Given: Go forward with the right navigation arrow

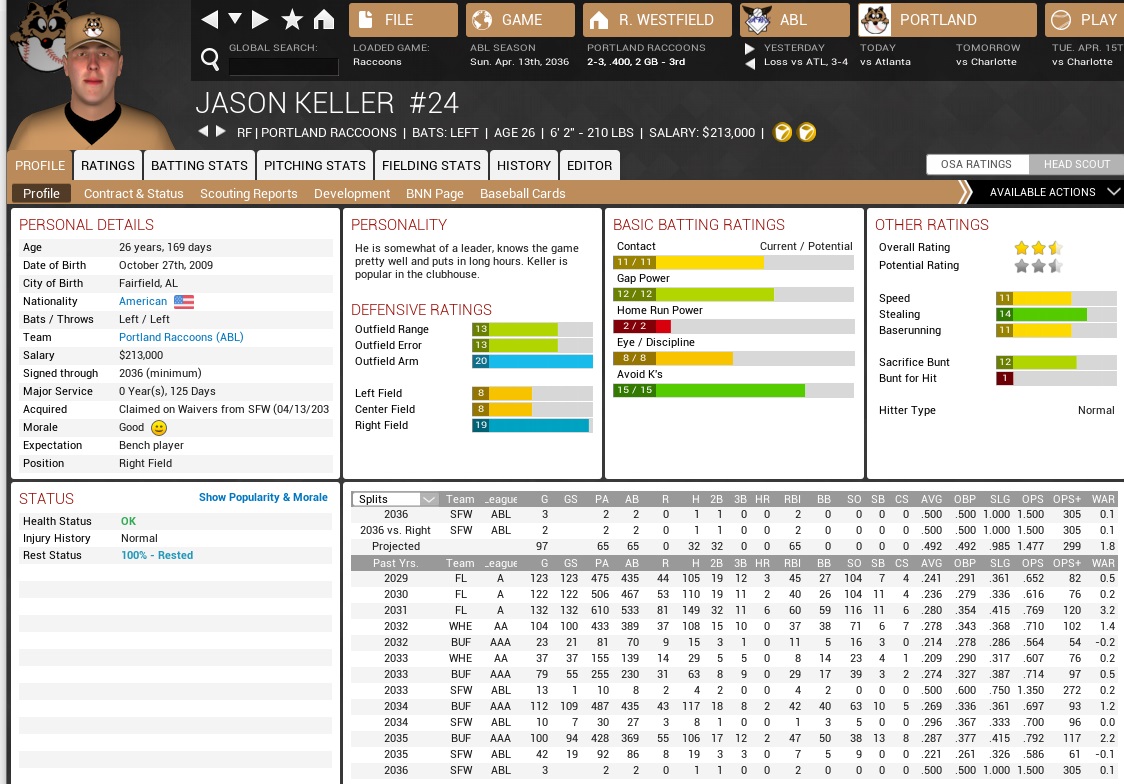Looking at the screenshot, I should pos(260,20).
